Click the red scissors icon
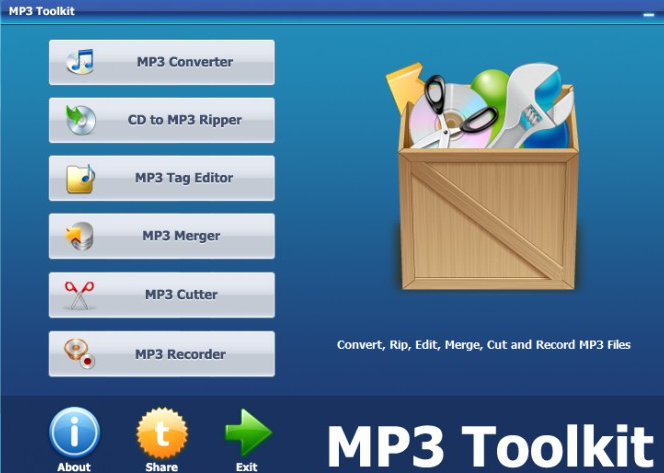This screenshot has width=664, height=473. point(79,295)
